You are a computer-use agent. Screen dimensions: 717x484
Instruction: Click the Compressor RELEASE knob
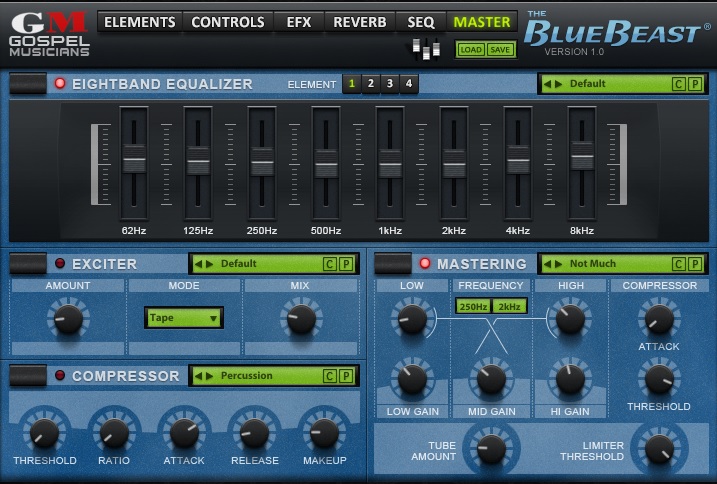(x=254, y=432)
